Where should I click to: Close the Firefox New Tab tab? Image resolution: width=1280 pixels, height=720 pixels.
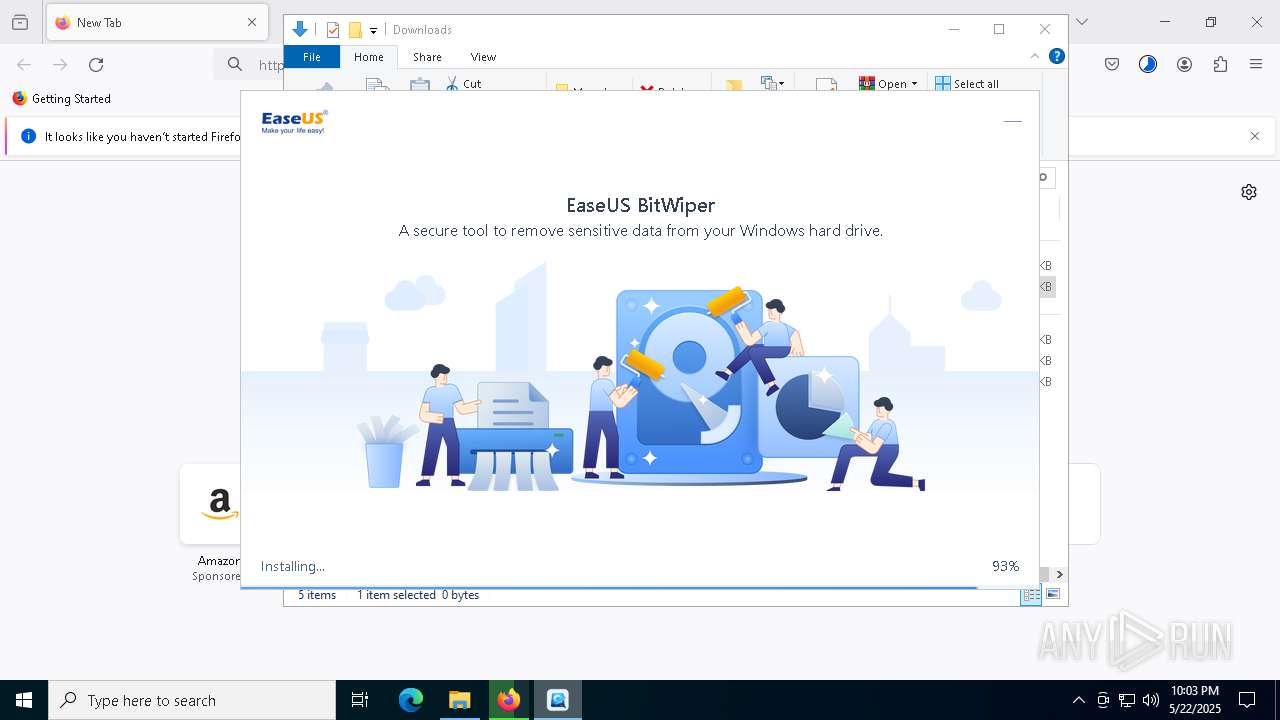tap(252, 22)
